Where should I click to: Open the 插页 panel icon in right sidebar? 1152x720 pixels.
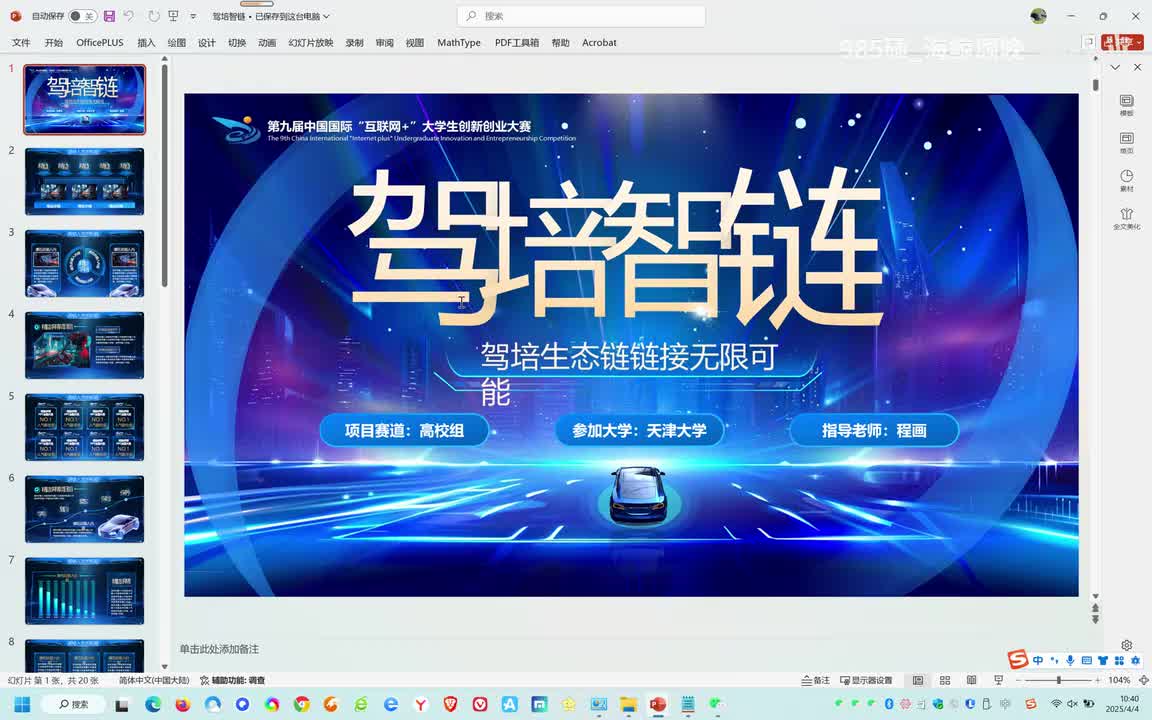coord(1126,143)
